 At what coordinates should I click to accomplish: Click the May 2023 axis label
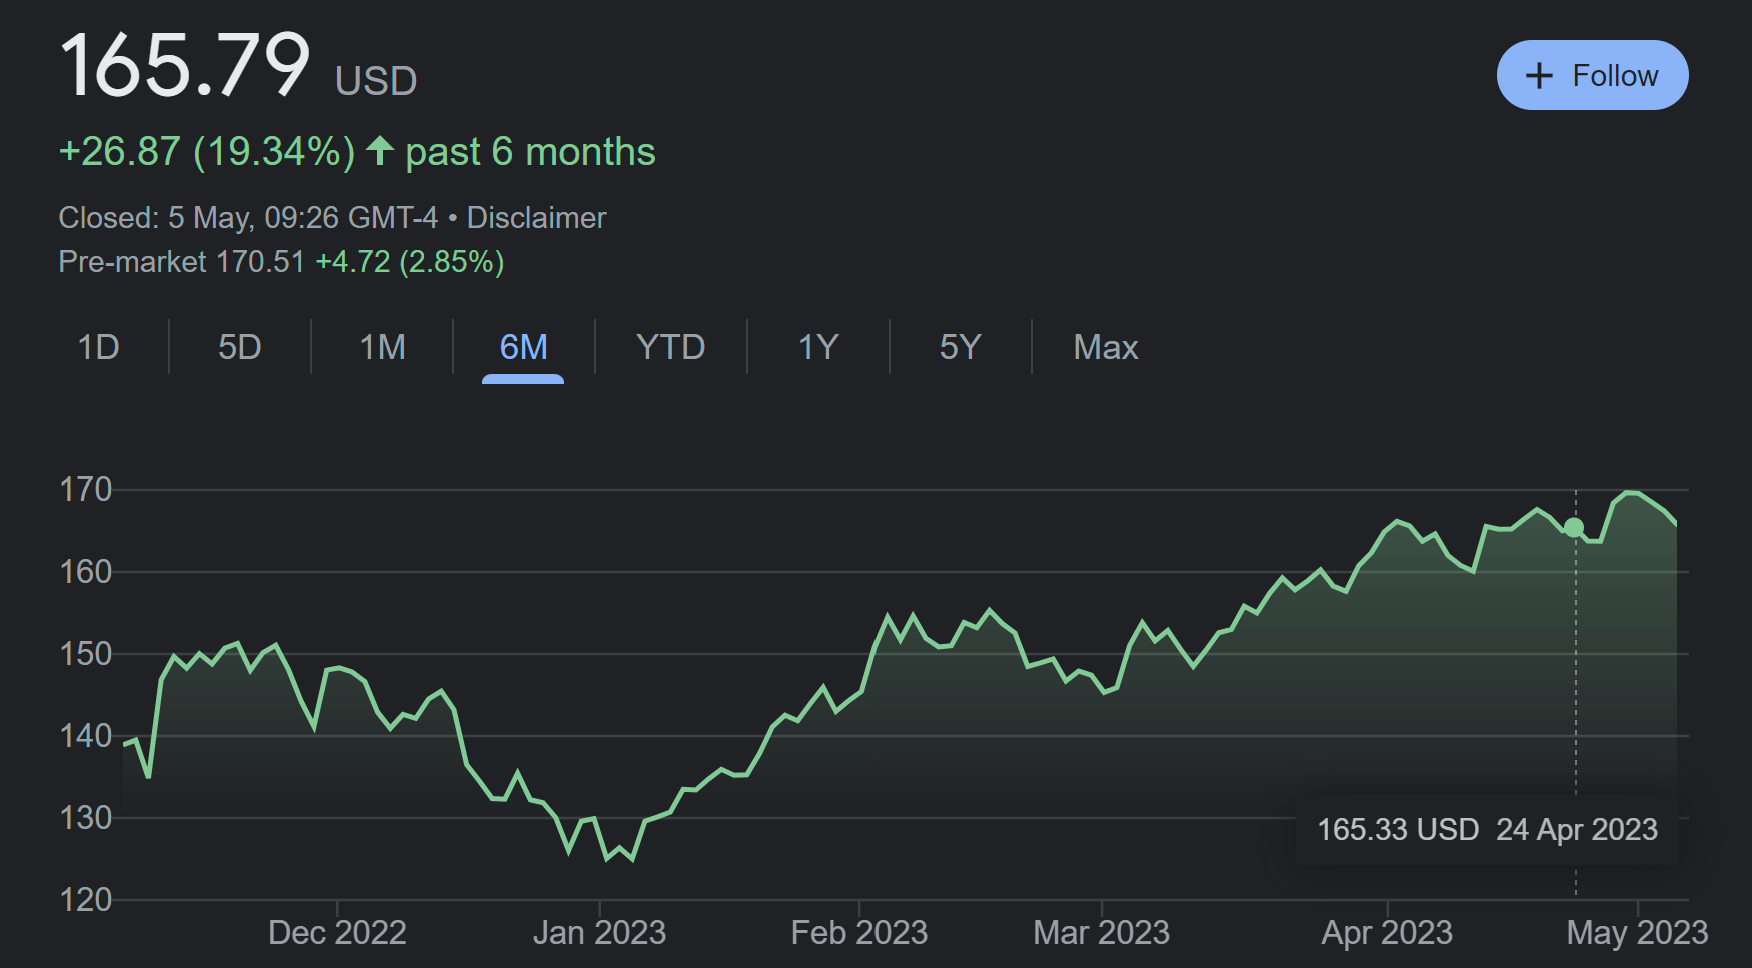click(x=1636, y=932)
